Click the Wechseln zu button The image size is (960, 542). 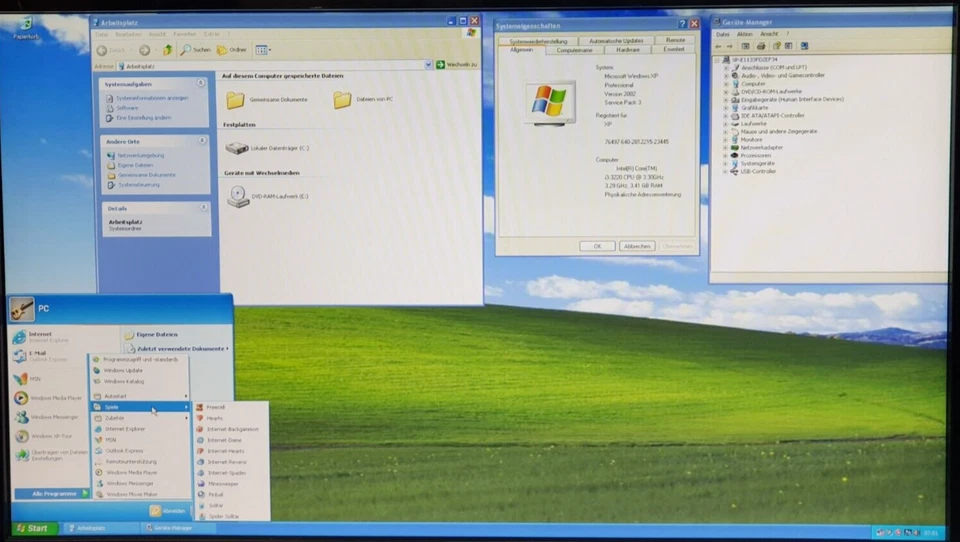[457, 64]
